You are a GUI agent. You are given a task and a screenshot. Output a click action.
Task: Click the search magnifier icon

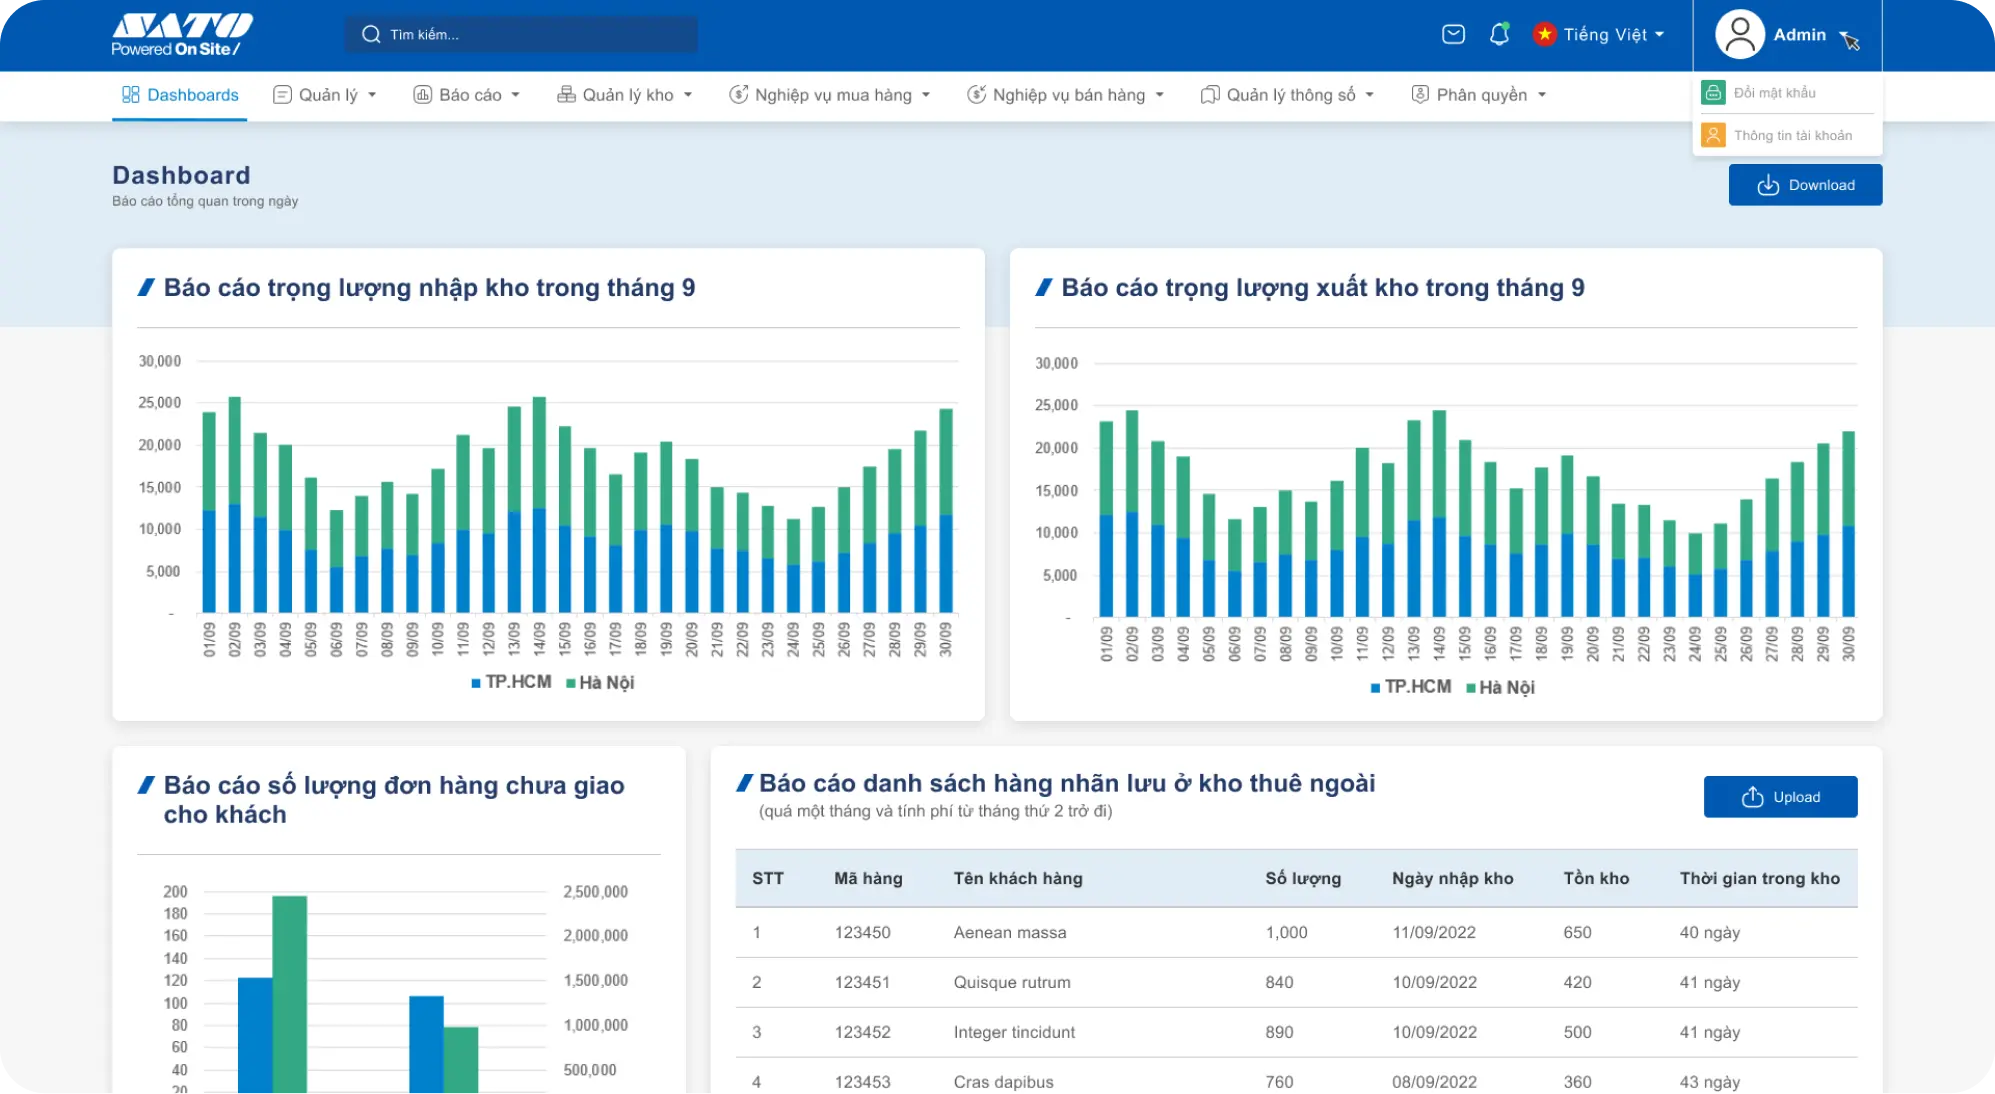(371, 34)
